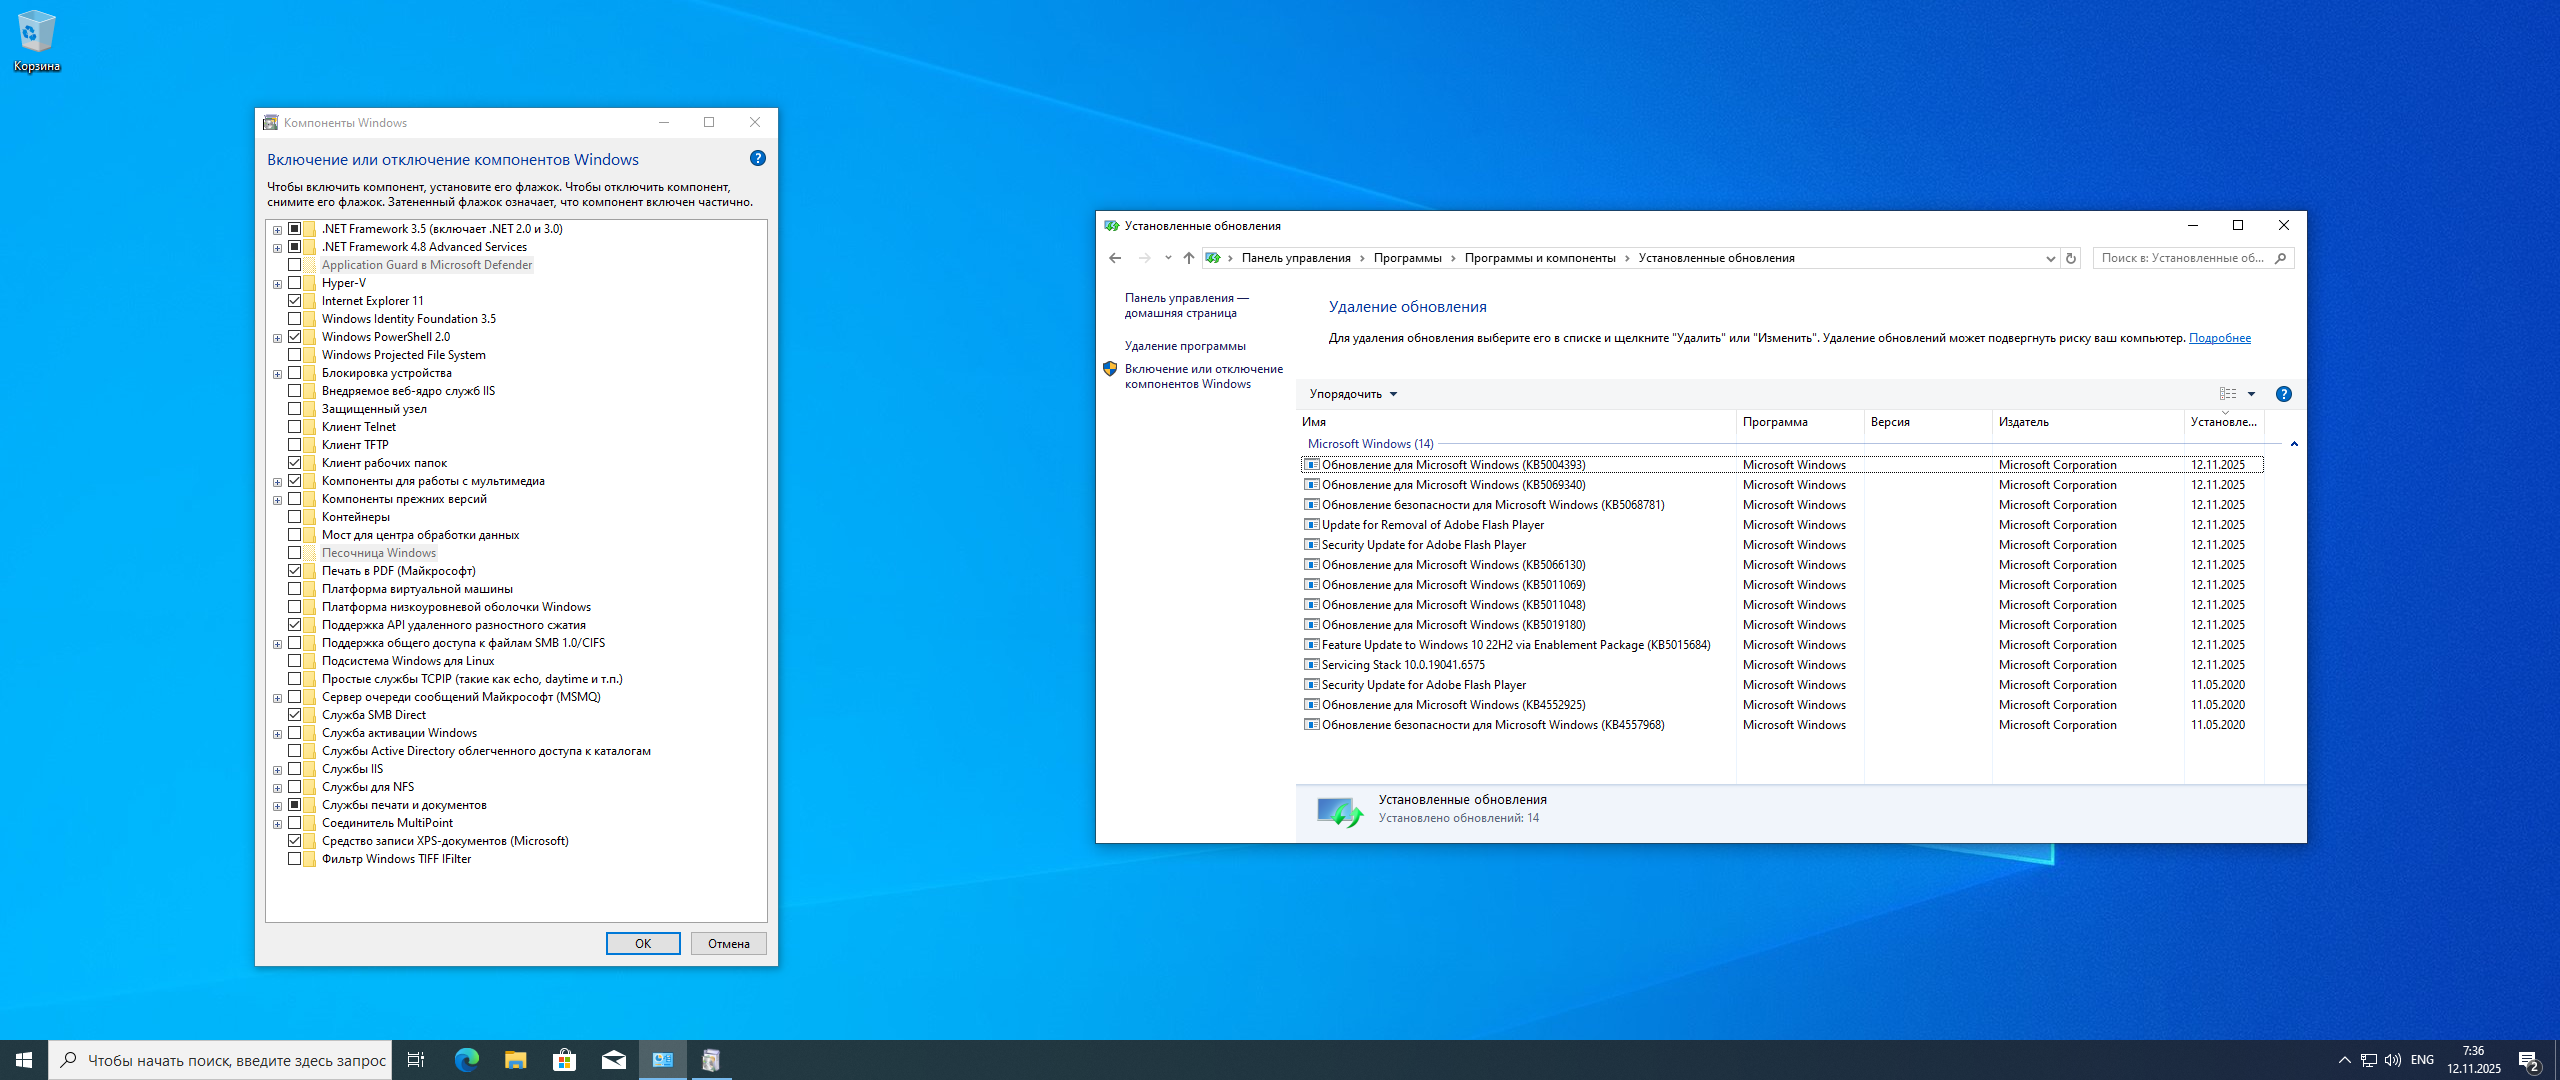
Task: Click the Подробнее link
Action: (x=2219, y=338)
